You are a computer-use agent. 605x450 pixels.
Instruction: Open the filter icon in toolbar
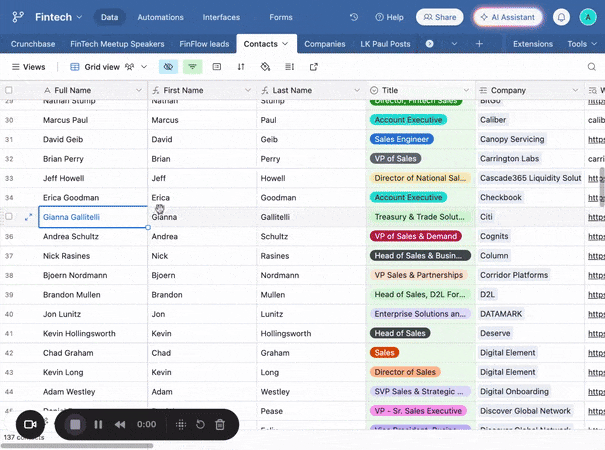click(192, 67)
